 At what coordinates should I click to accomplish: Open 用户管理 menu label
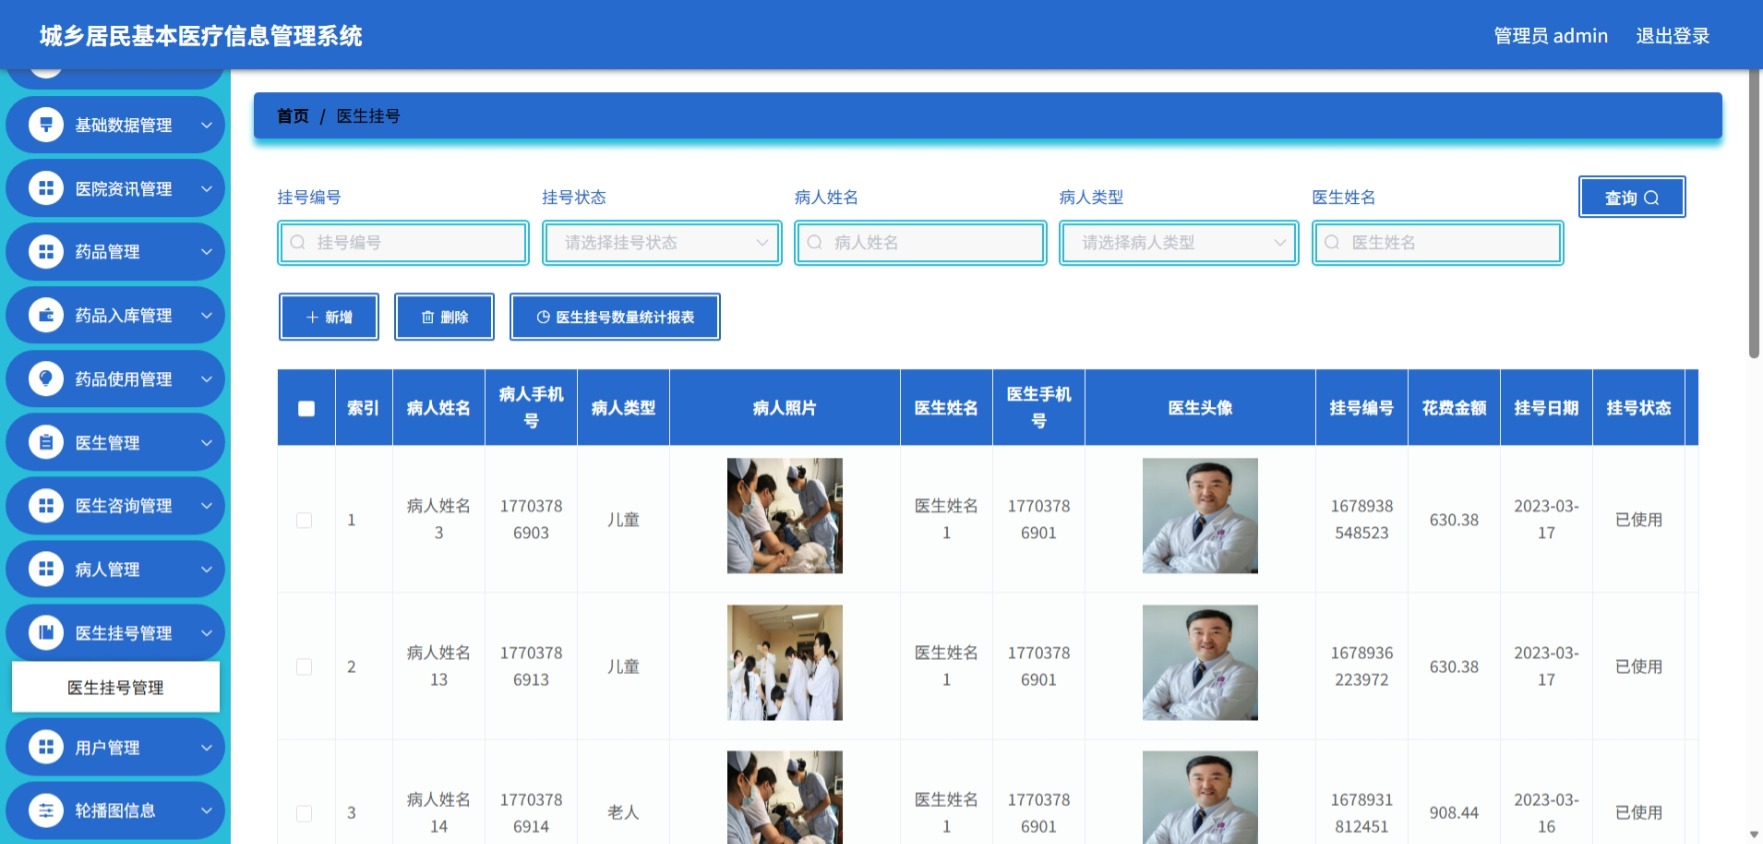click(107, 747)
